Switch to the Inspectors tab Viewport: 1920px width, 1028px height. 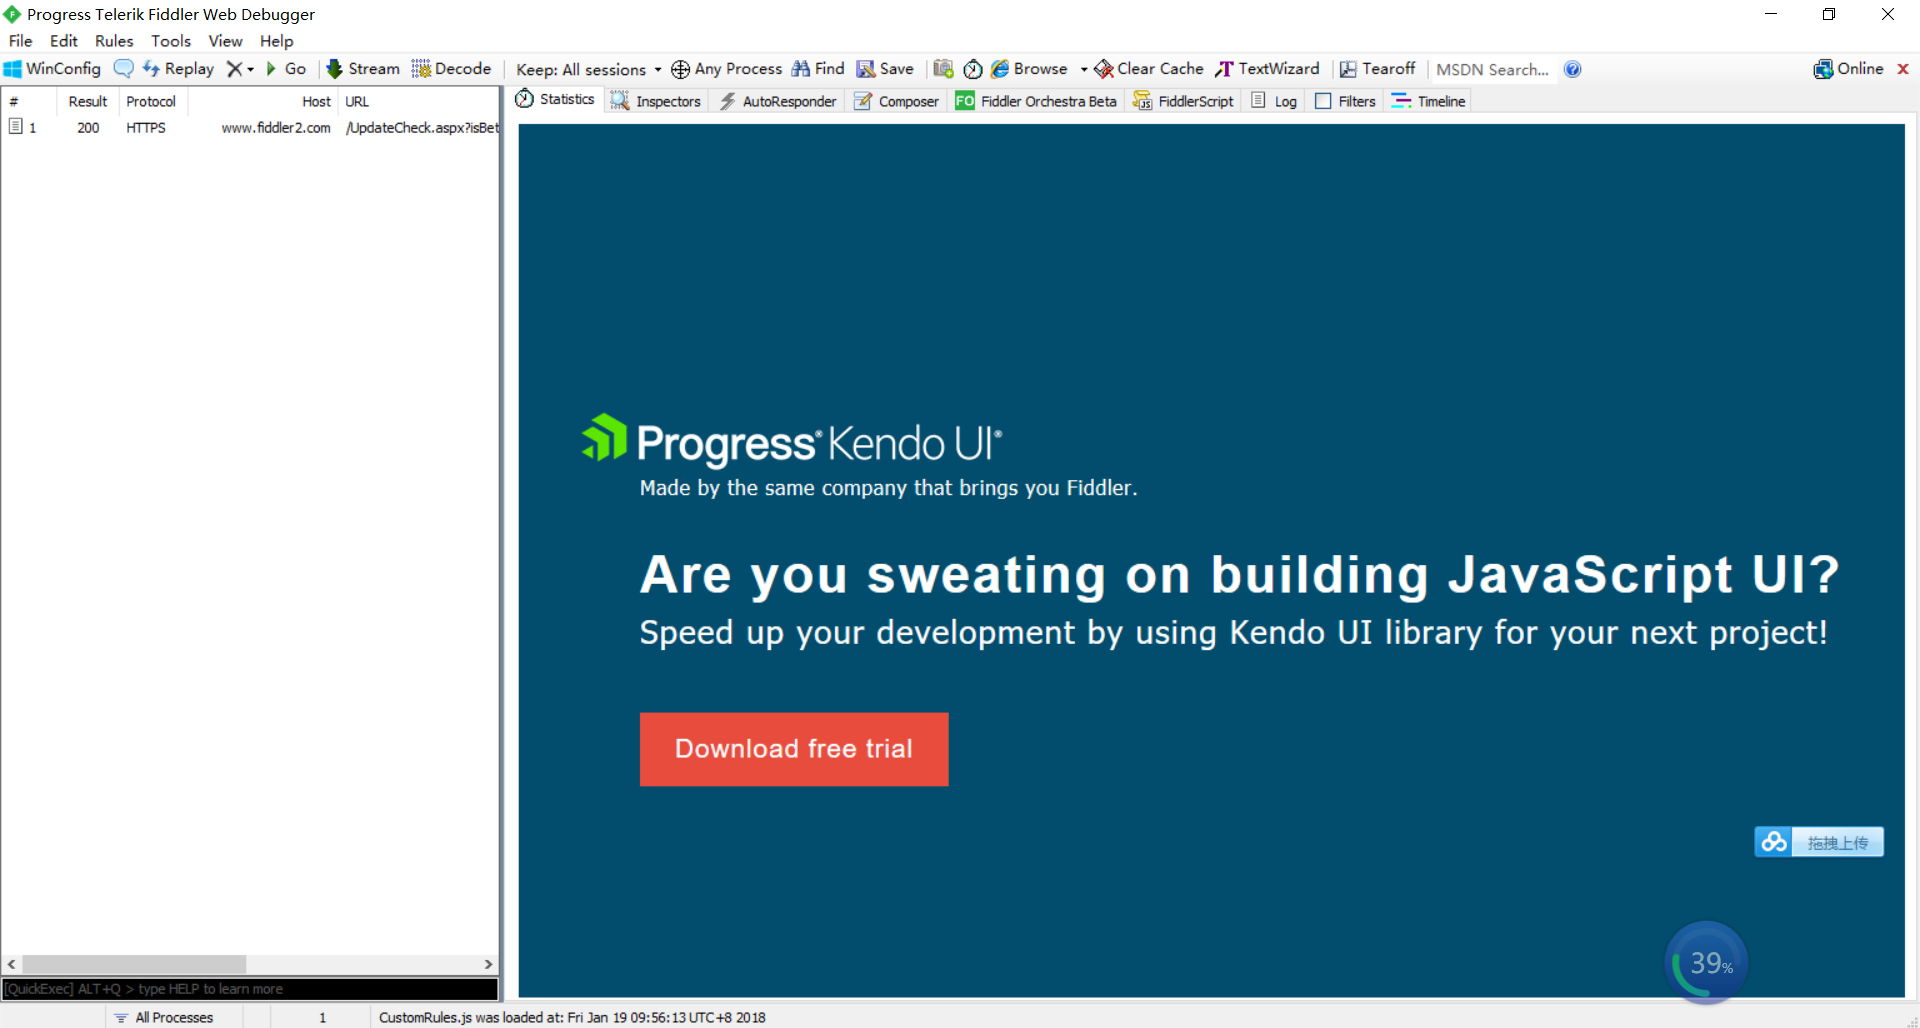[x=656, y=101]
